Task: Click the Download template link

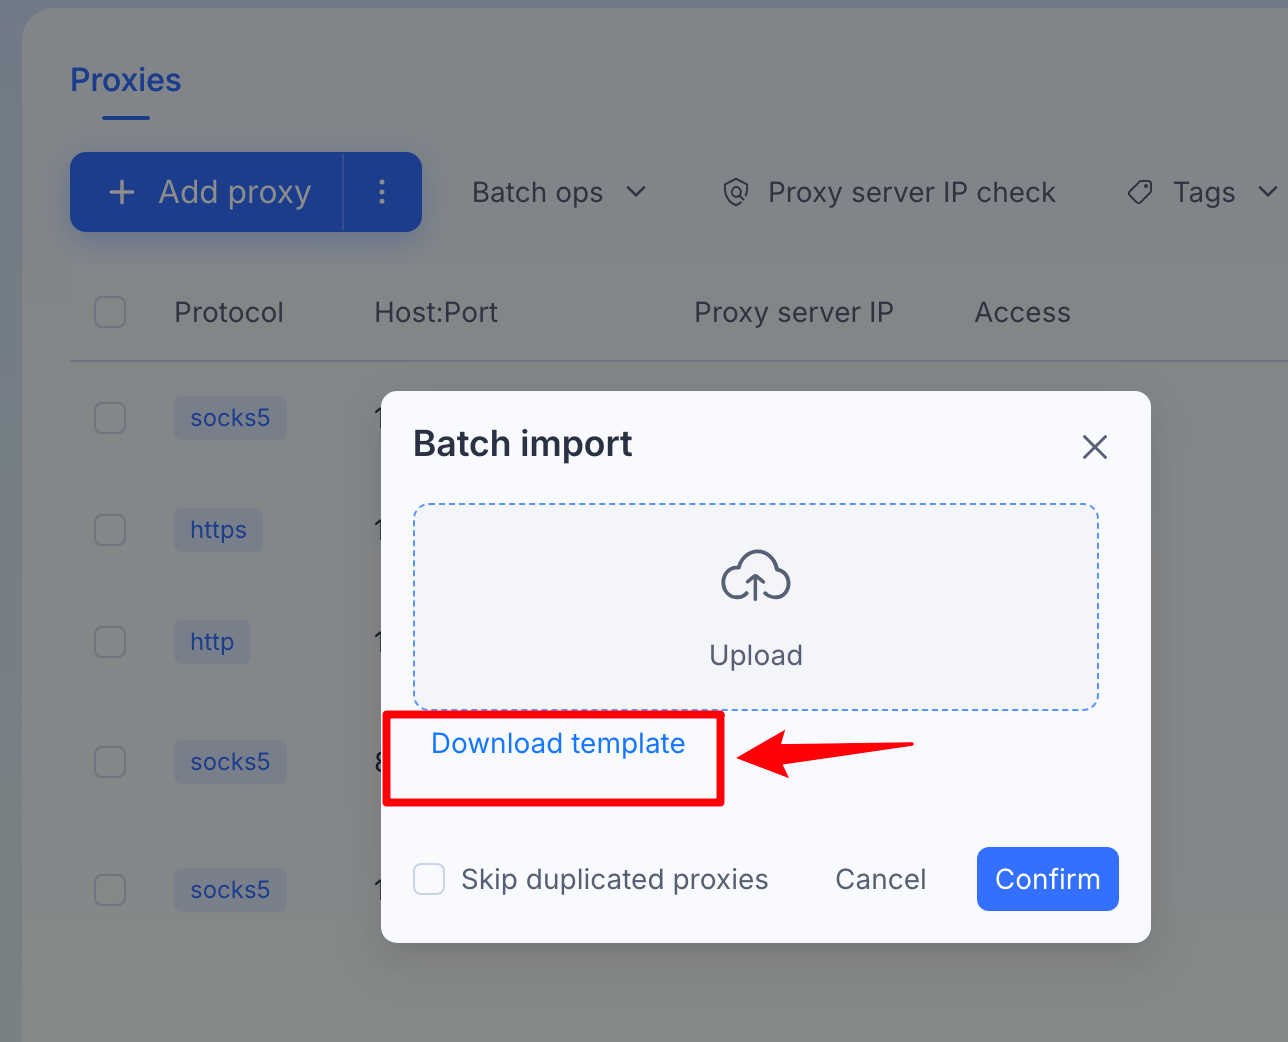Action: (558, 744)
